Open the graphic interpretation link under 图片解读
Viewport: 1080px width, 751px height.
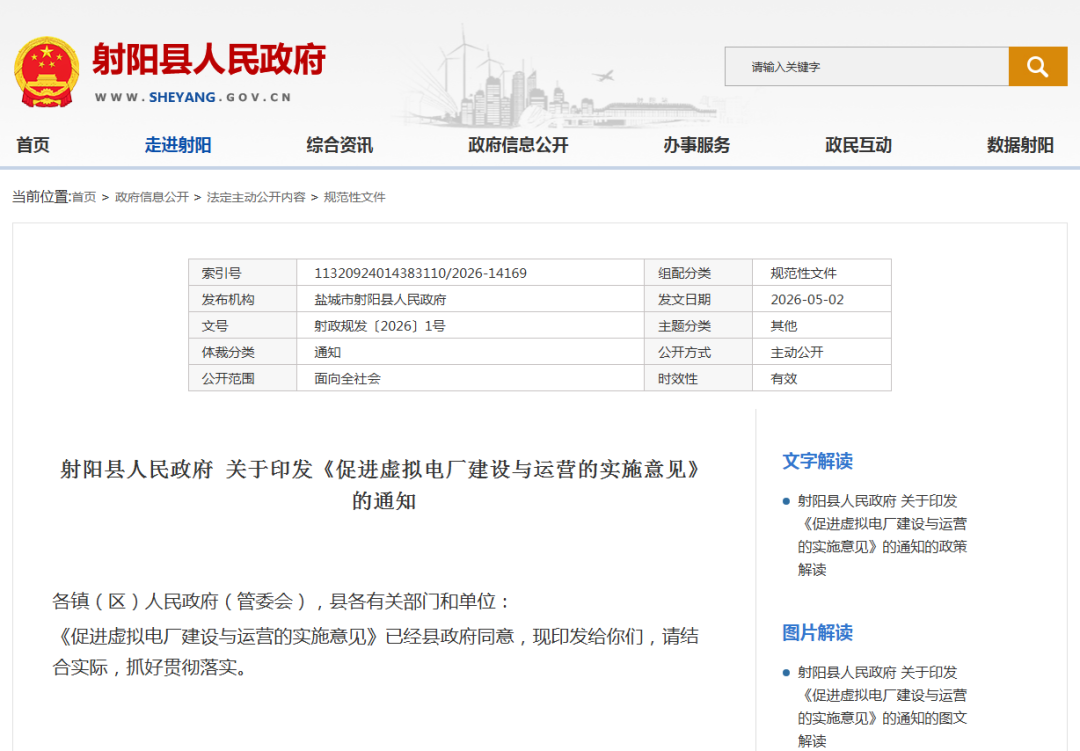(x=882, y=706)
